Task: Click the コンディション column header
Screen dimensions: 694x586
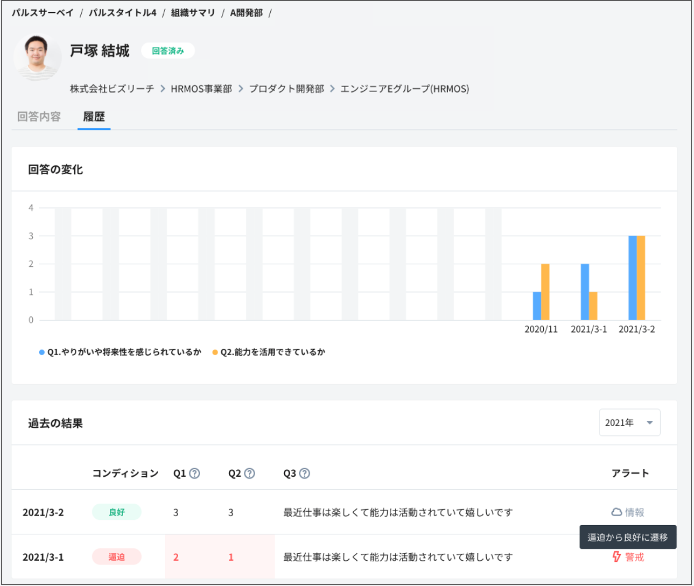Action: point(125,474)
